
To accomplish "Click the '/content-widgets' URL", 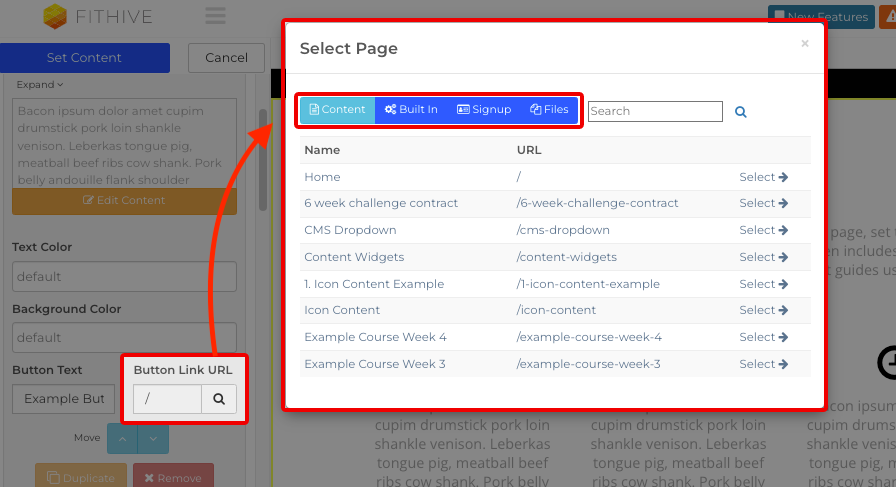I will click(566, 257).
